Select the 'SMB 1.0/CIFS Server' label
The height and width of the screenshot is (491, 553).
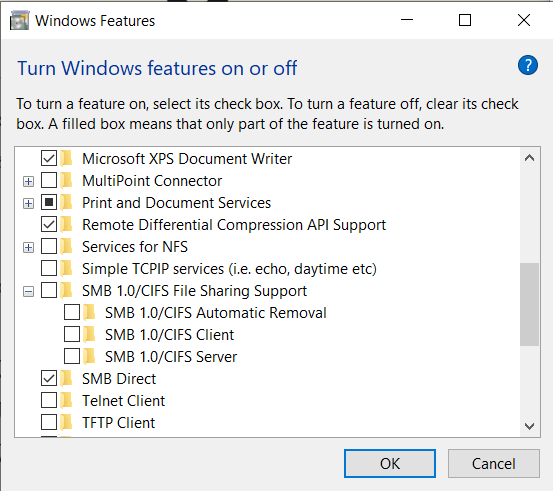(x=171, y=357)
